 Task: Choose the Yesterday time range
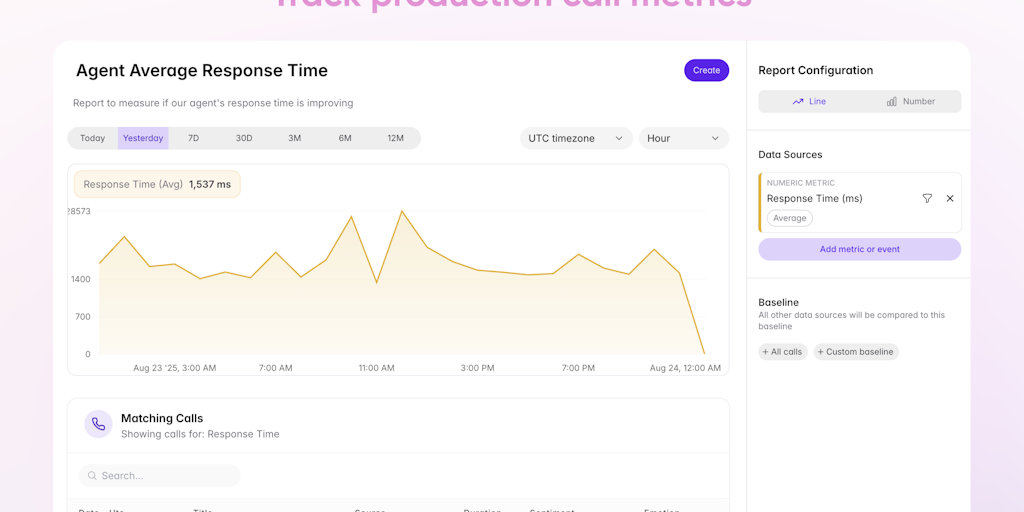tap(143, 138)
